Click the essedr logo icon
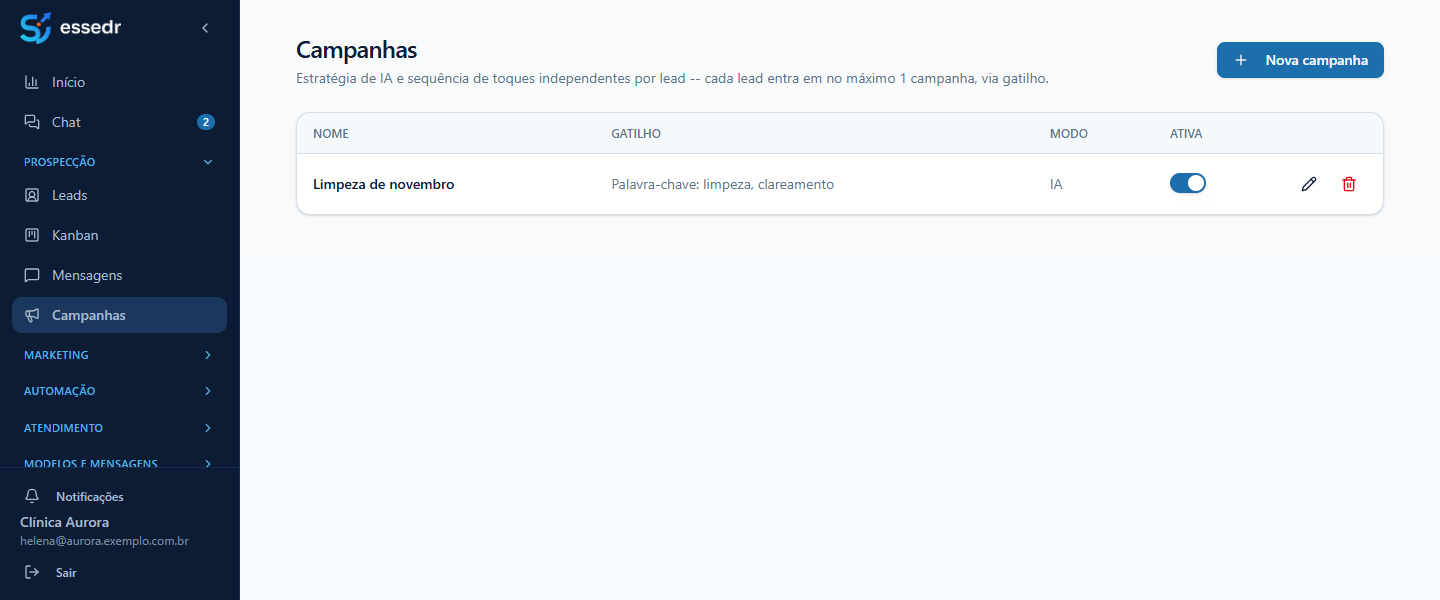Image resolution: width=1440 pixels, height=600 pixels. pos(35,28)
